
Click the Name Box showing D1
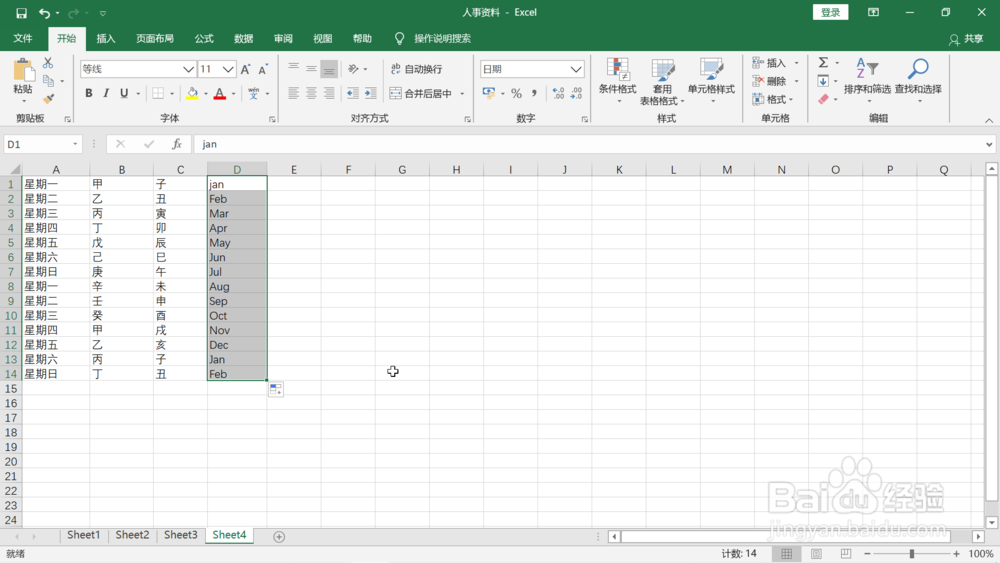pyautogui.click(x=37, y=144)
